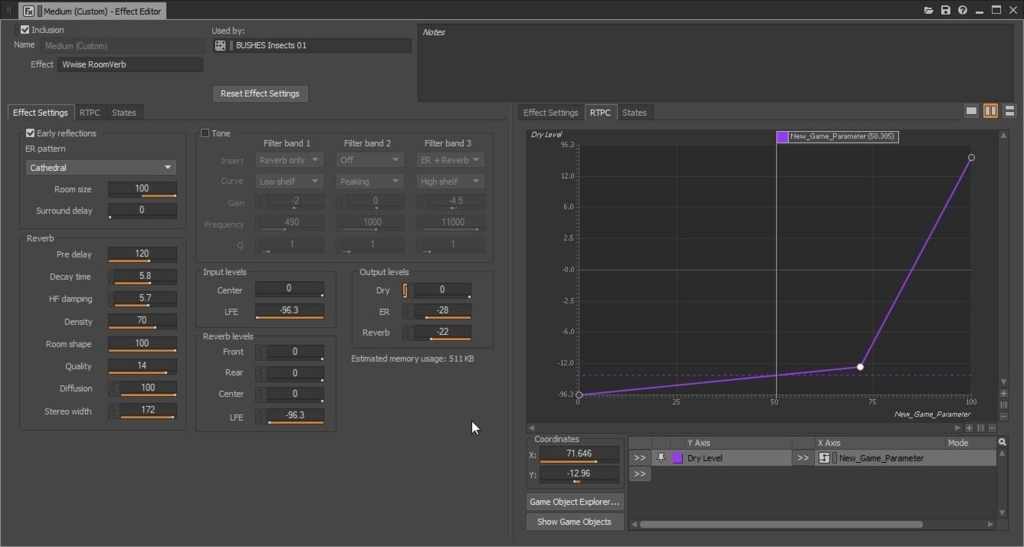The width and height of the screenshot is (1024, 547).
Task: Click the Input levels LFE value -96.3
Action: [289, 311]
